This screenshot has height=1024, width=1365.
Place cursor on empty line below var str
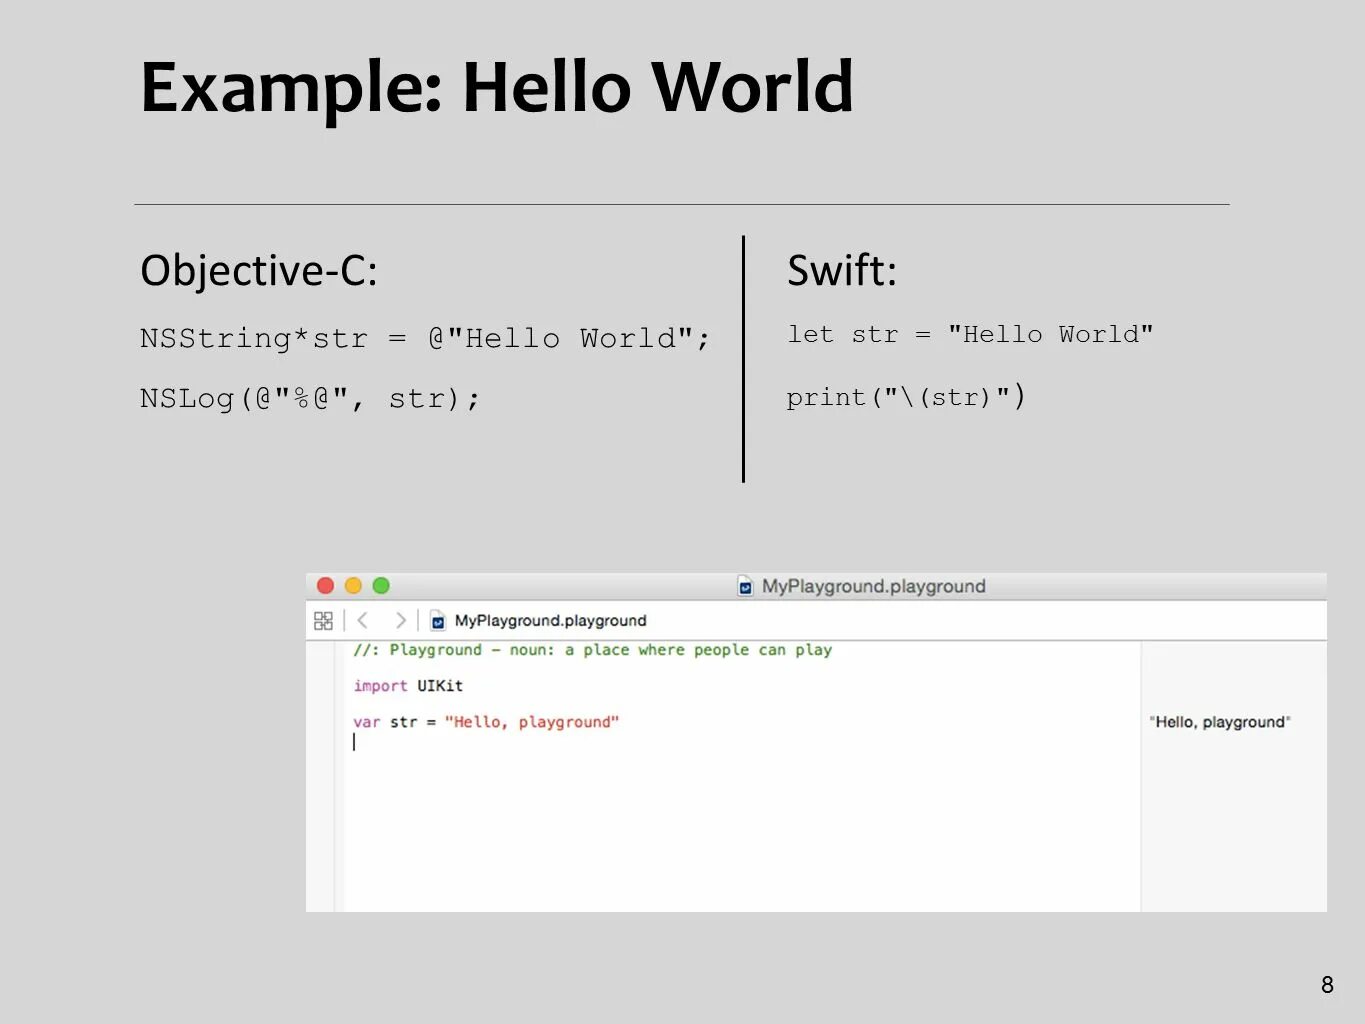click(354, 742)
